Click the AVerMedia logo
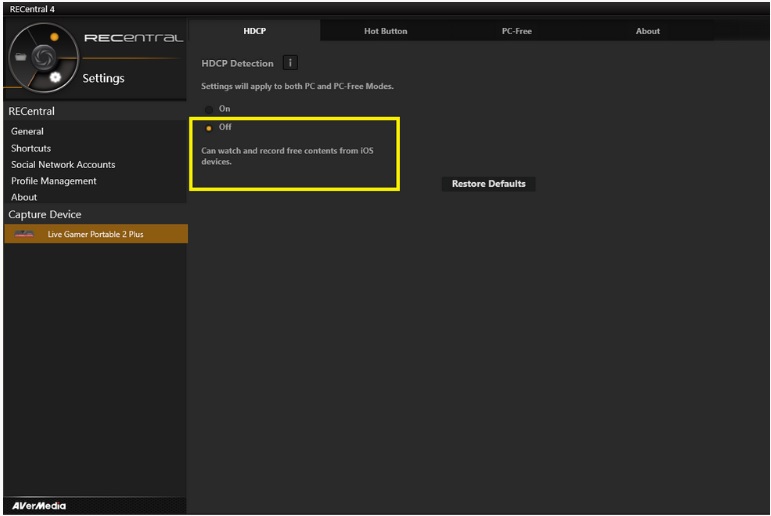The image size is (771, 516). (39, 506)
